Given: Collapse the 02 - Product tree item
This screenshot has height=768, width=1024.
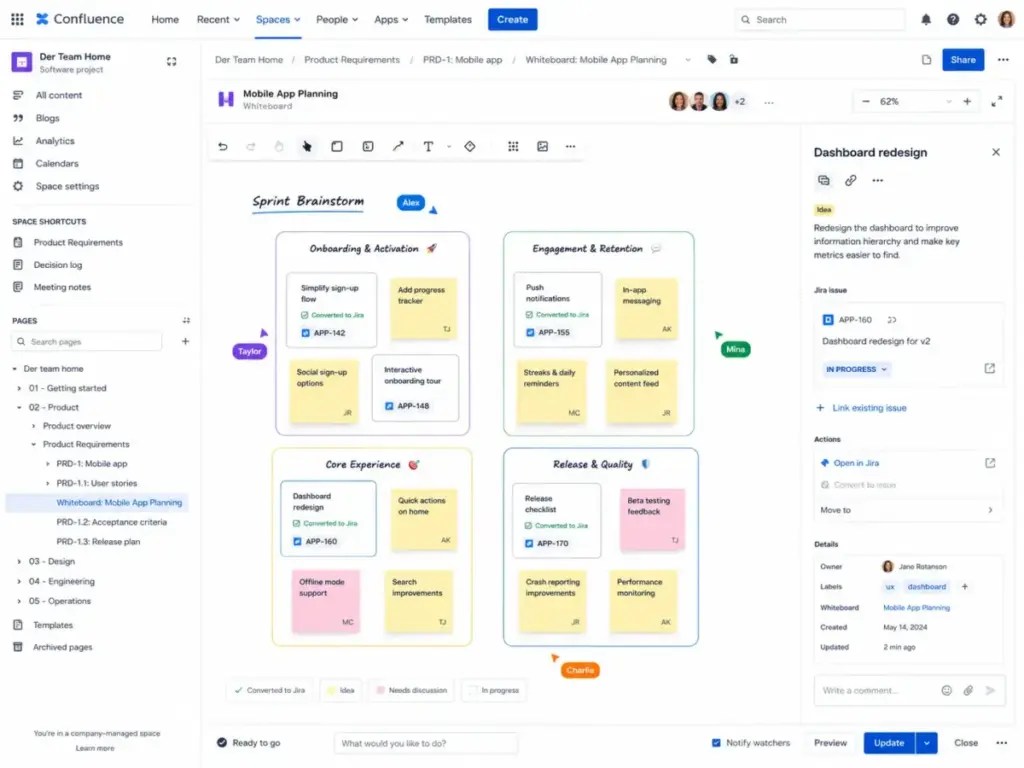Looking at the screenshot, I should pos(19,407).
